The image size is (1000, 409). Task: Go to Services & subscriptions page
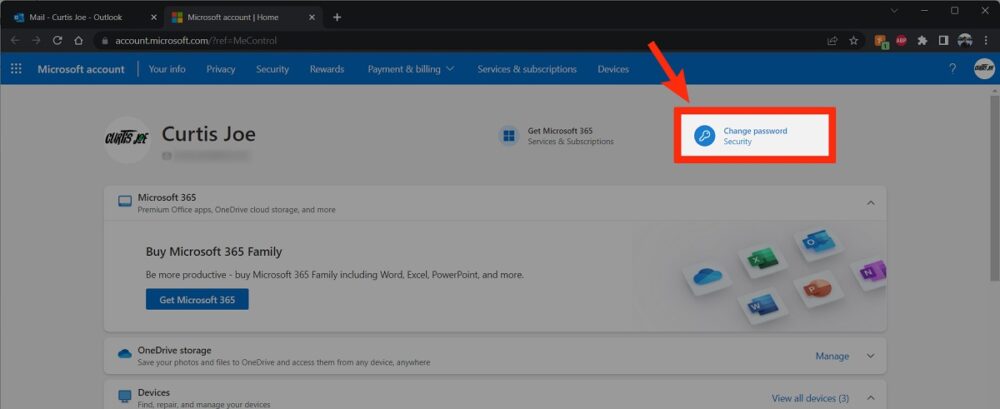pyautogui.click(x=526, y=69)
